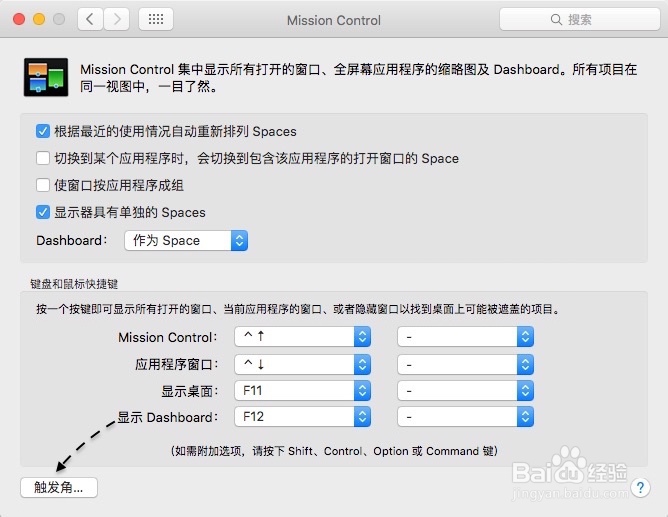Minimize the window with yellow button
Image resolution: width=668 pixels, height=517 pixels.
pyautogui.click(x=39, y=19)
